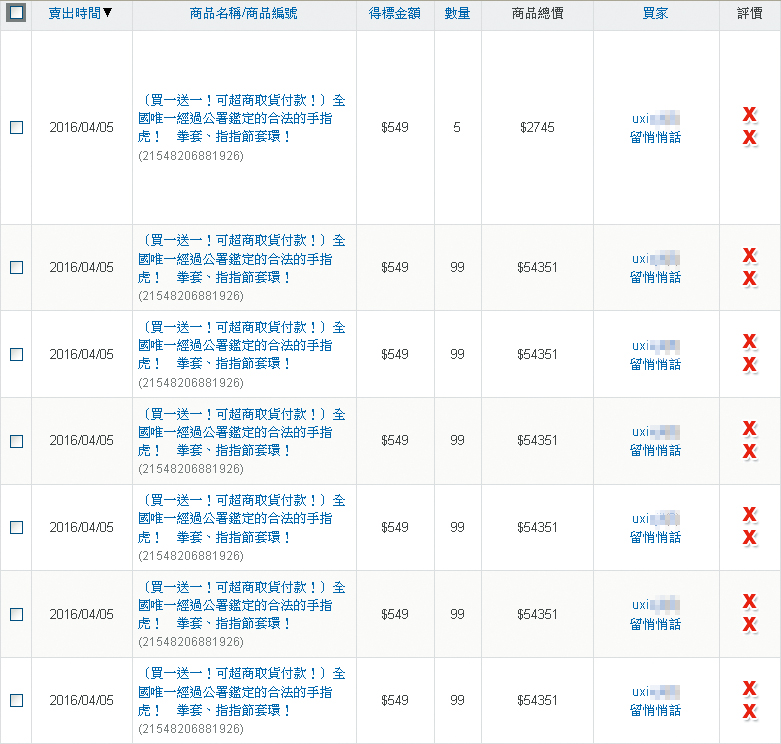The width and height of the screenshot is (781, 744).
Task: Click 留悄悄話 in the second order row
Action: (x=655, y=277)
